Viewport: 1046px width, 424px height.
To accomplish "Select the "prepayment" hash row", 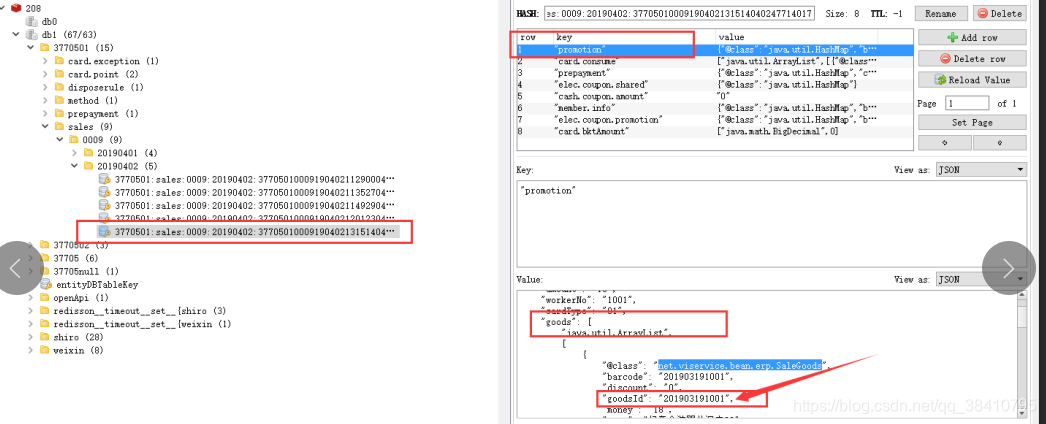I will click(714, 73).
